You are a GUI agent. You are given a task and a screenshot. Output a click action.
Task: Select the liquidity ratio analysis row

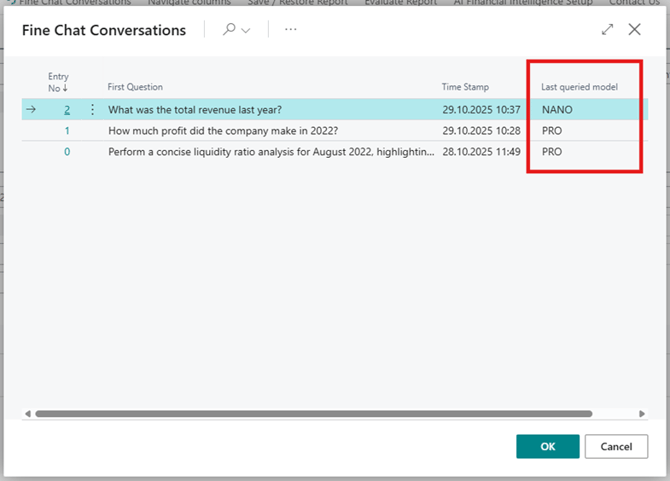pyautogui.click(x=270, y=152)
